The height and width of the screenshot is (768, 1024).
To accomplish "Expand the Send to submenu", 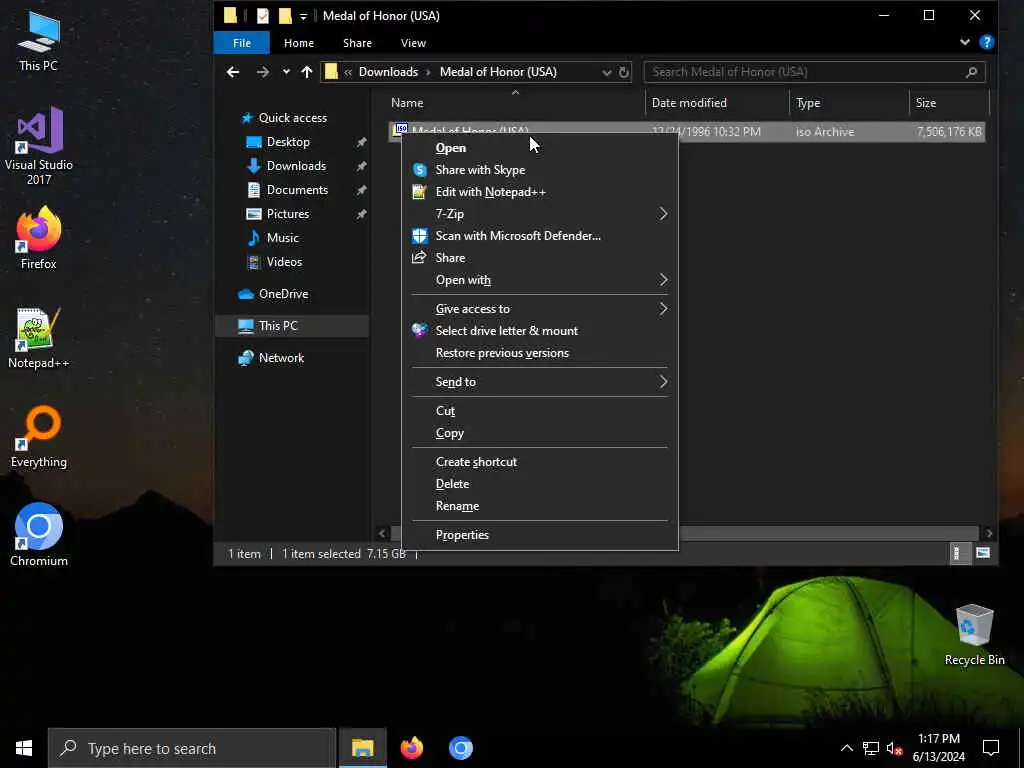I will [540, 382].
